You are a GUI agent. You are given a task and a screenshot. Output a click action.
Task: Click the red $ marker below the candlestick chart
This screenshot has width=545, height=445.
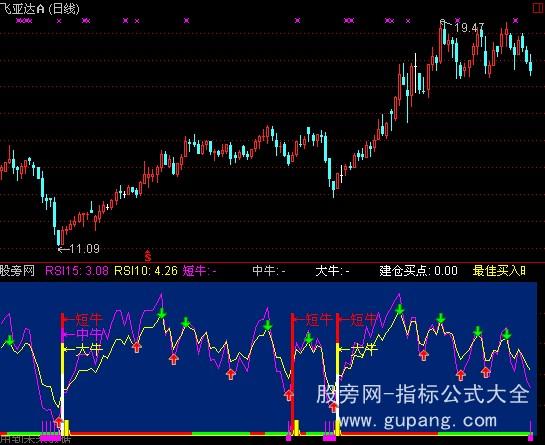(148, 256)
